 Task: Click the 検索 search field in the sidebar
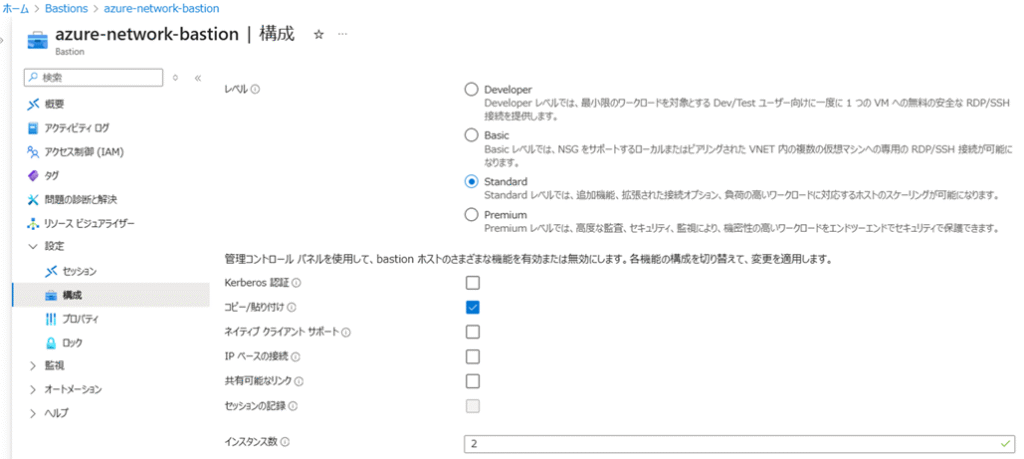point(93,78)
